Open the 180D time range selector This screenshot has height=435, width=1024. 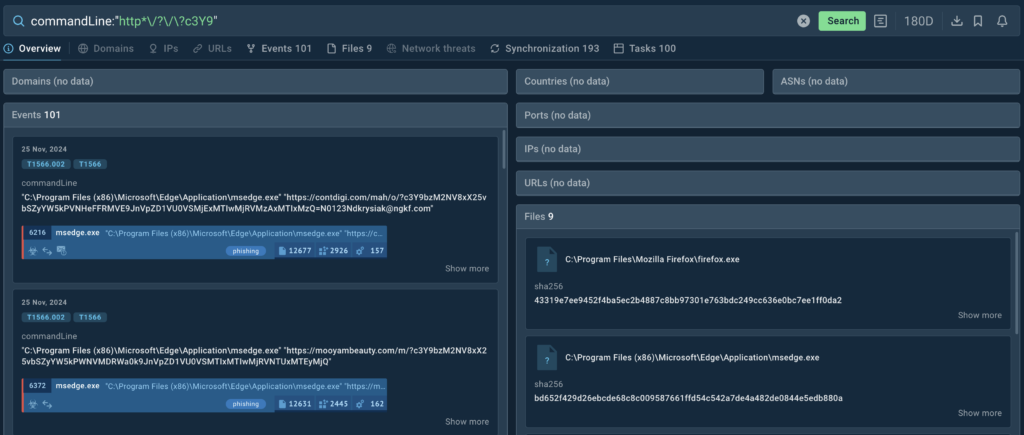919,21
